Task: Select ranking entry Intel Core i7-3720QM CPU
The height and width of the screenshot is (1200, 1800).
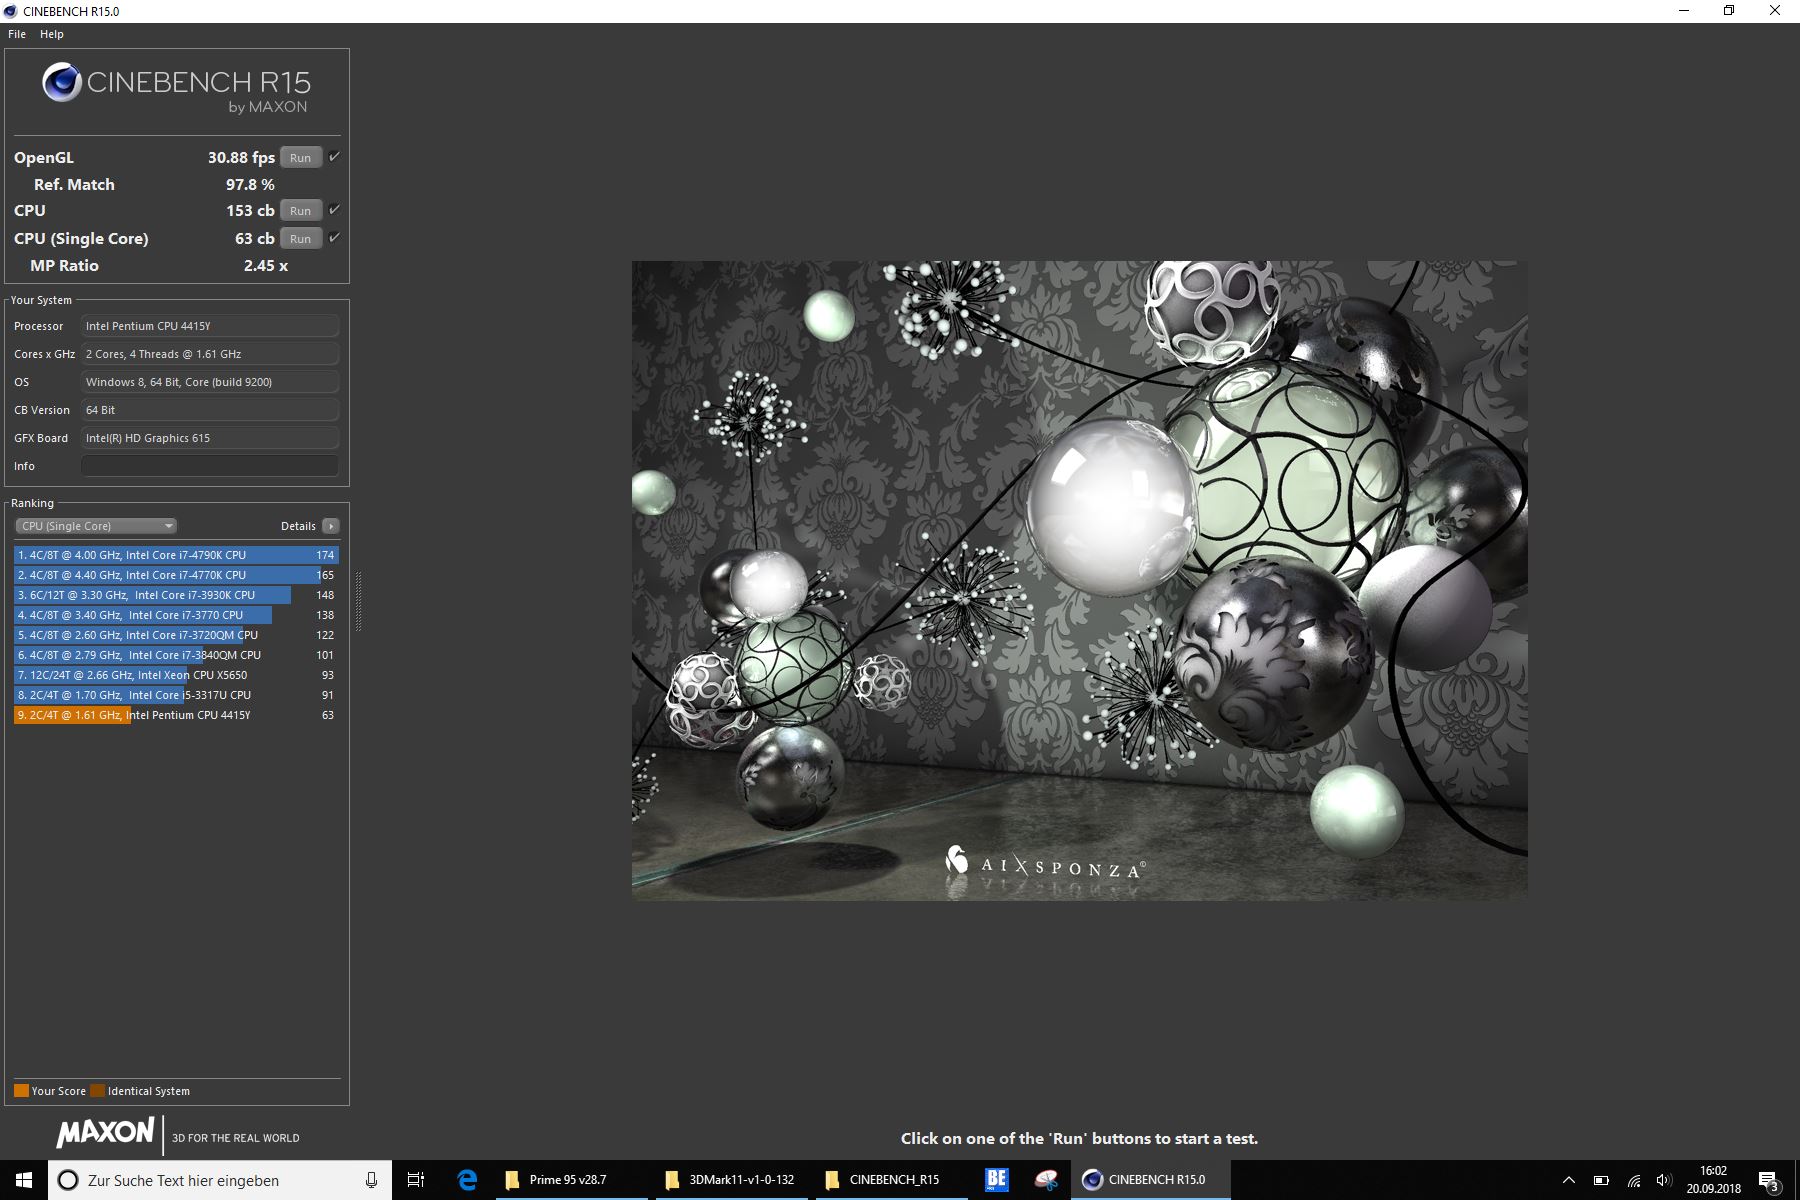Action: tap(177, 635)
